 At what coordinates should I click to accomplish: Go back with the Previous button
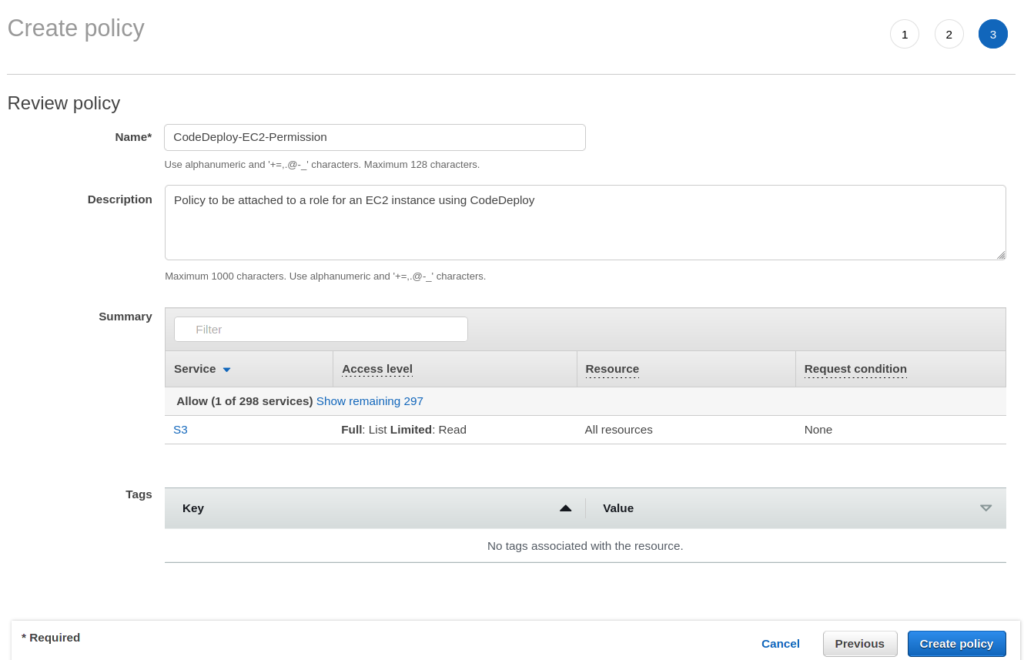(x=859, y=643)
